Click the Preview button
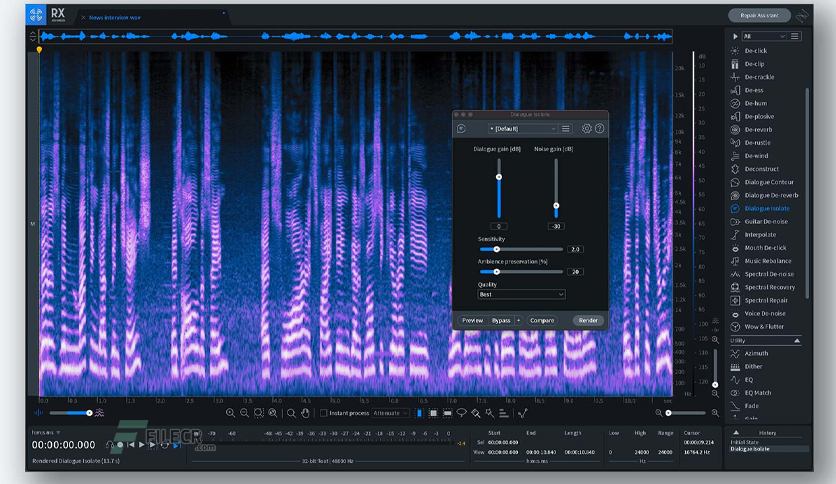The image size is (836, 484). click(472, 320)
